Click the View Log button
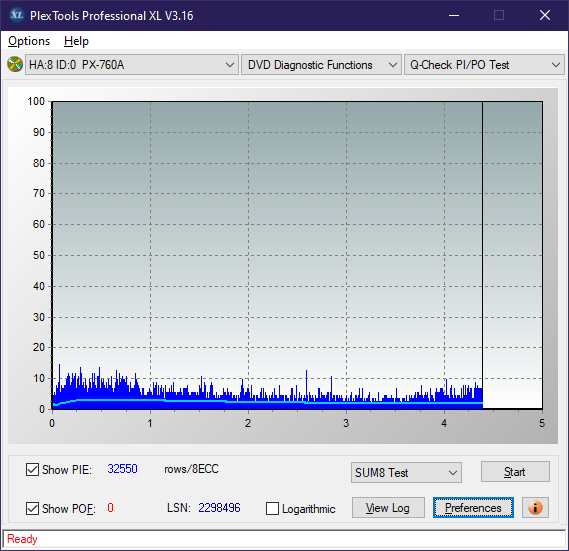 [388, 507]
